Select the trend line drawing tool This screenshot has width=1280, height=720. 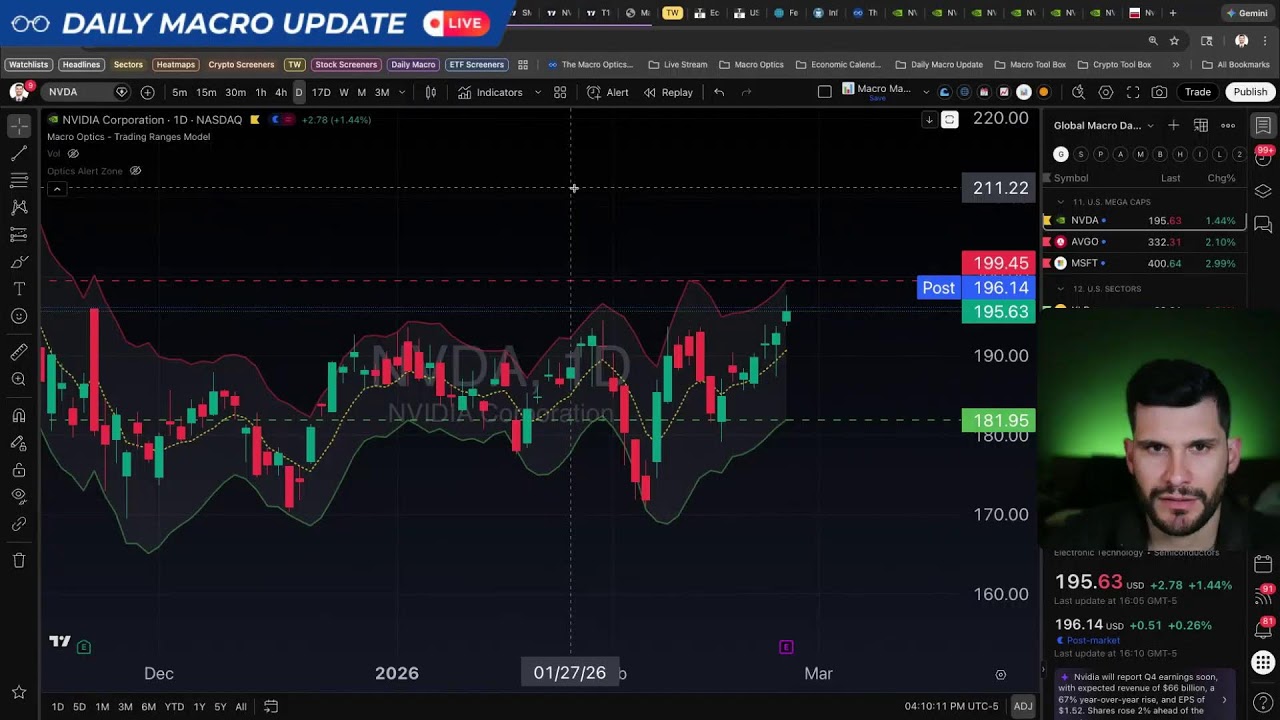tap(18, 154)
